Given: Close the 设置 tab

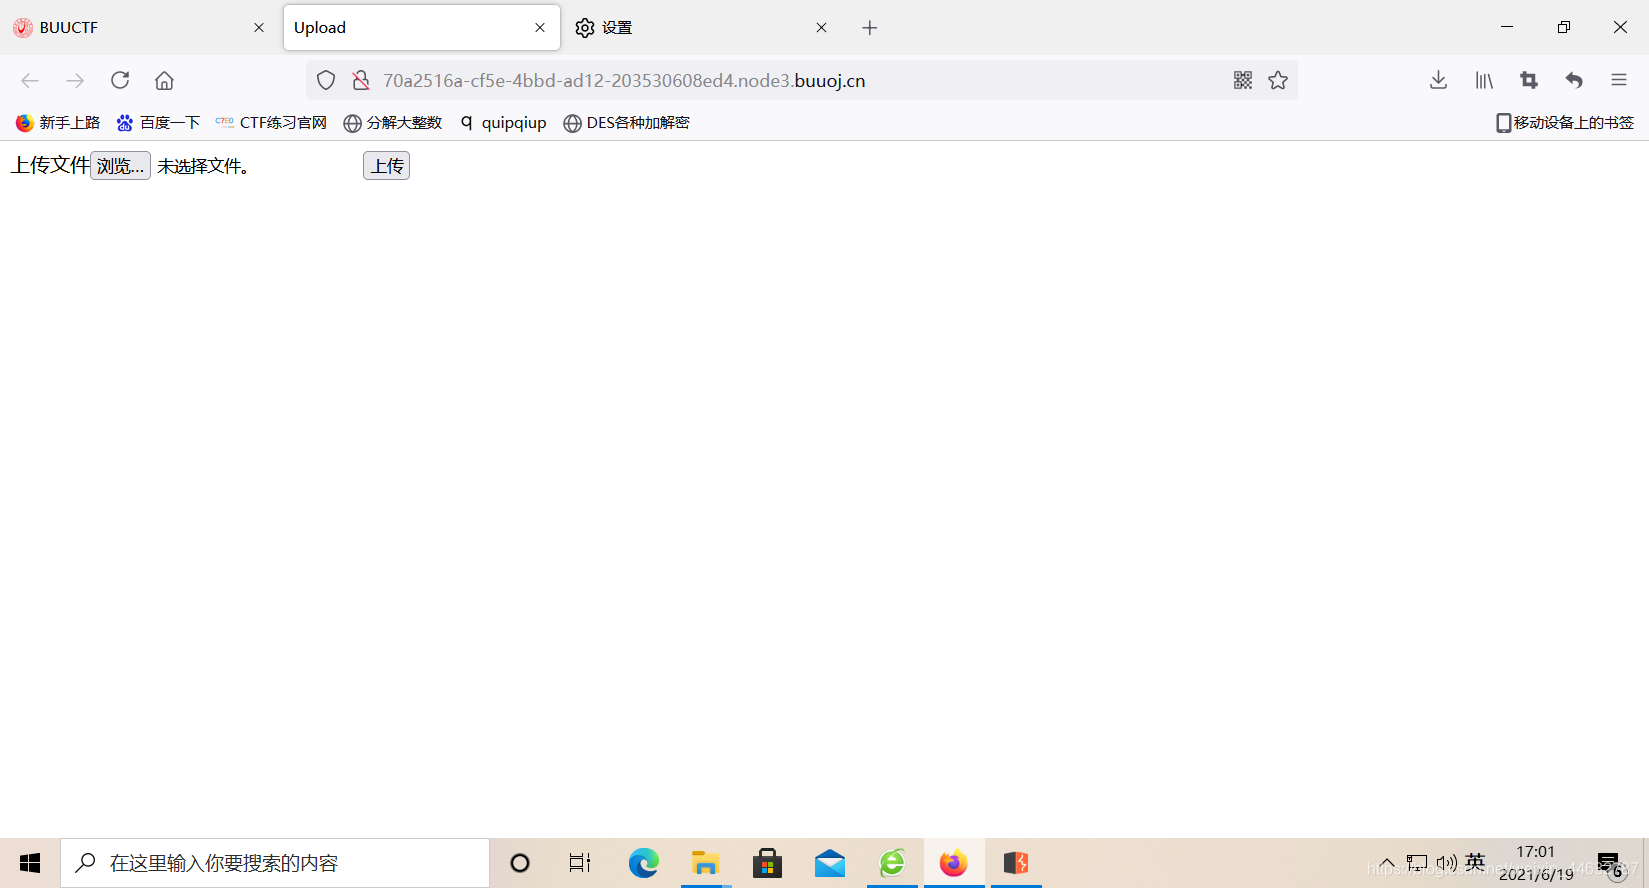Looking at the screenshot, I should (821, 28).
